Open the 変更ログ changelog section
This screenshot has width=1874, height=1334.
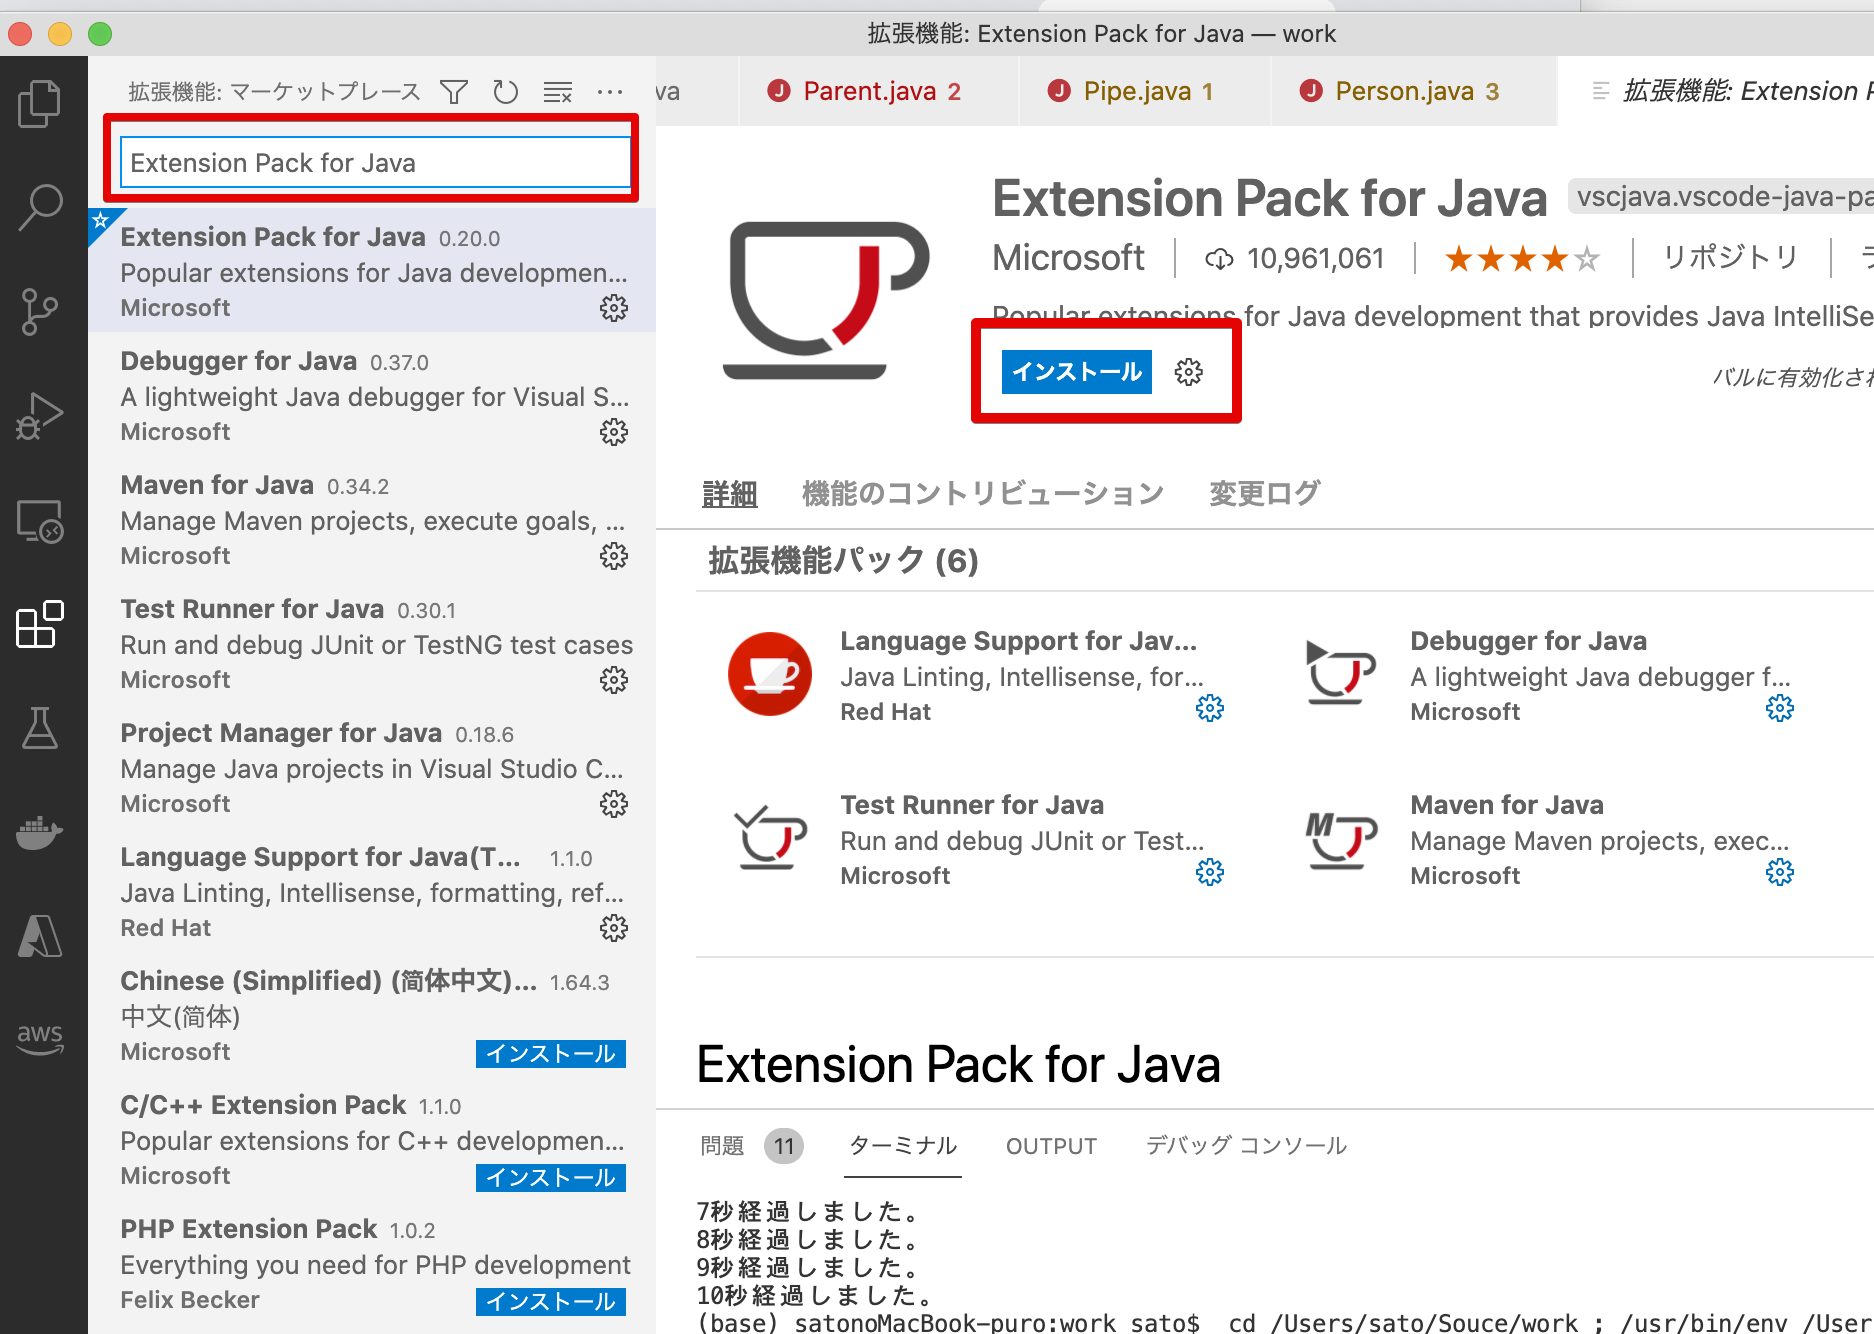coord(1263,492)
